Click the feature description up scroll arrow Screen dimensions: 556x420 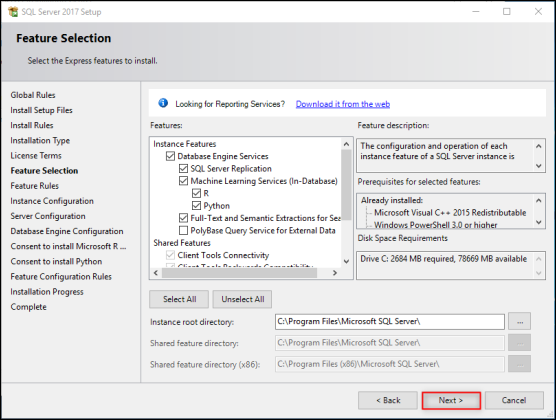[539, 146]
